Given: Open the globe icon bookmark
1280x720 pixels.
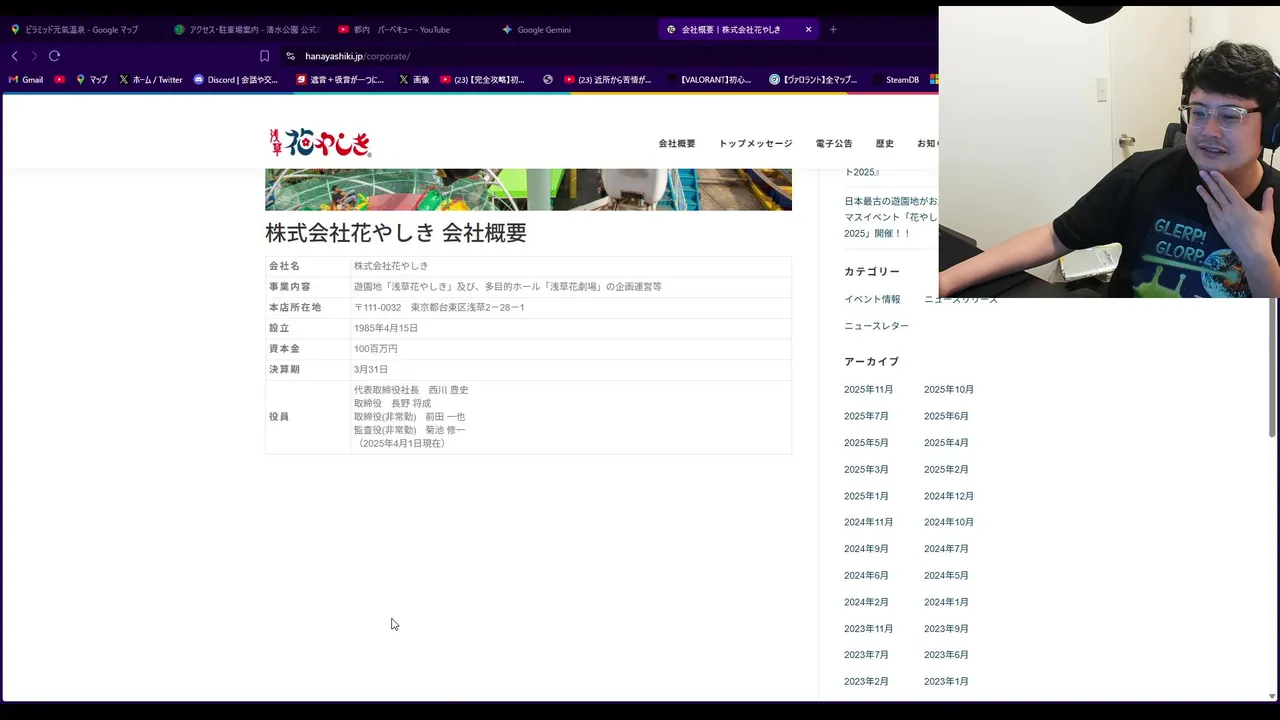Looking at the screenshot, I should (x=548, y=79).
